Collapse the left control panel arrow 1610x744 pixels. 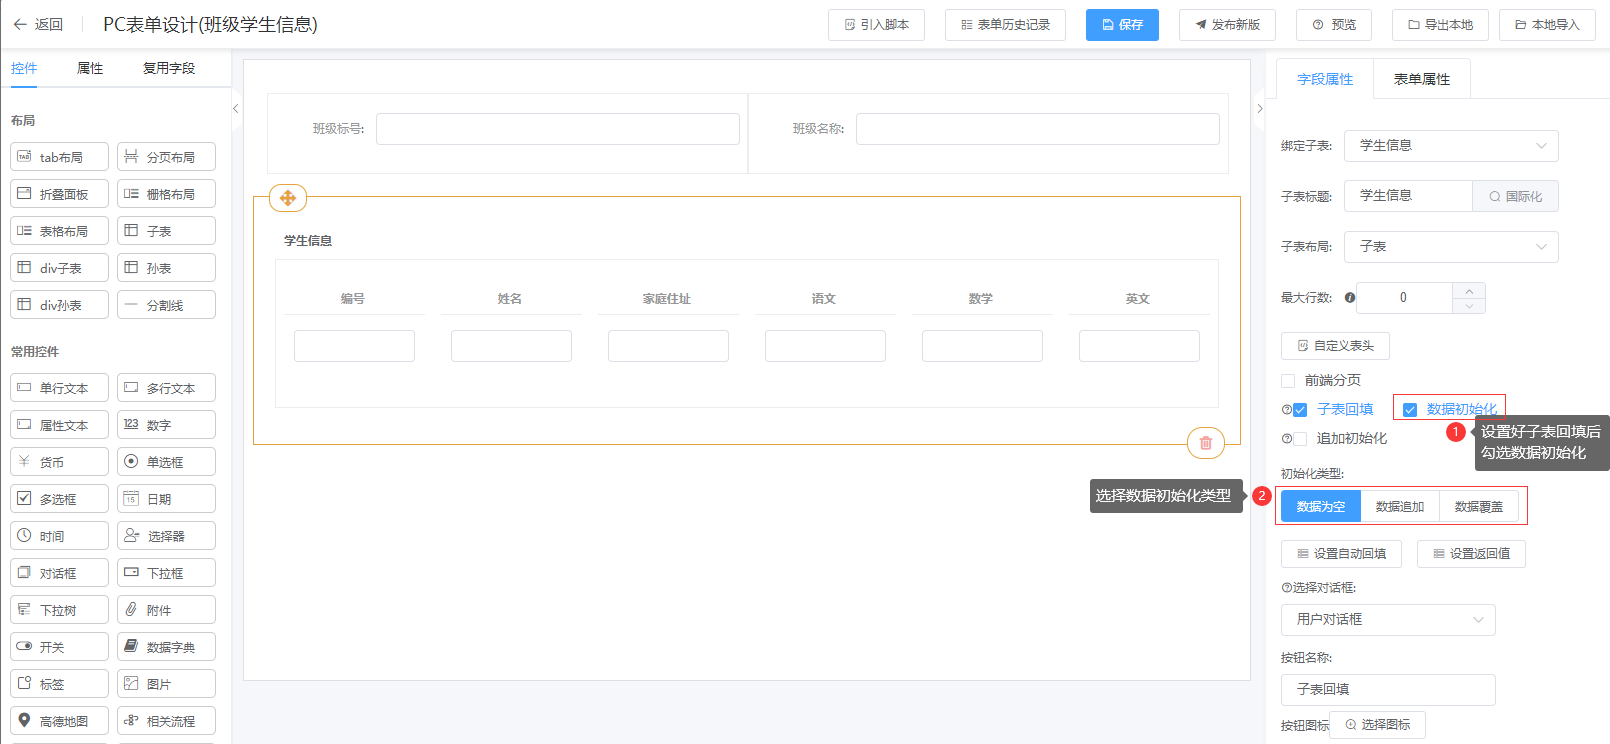click(236, 109)
